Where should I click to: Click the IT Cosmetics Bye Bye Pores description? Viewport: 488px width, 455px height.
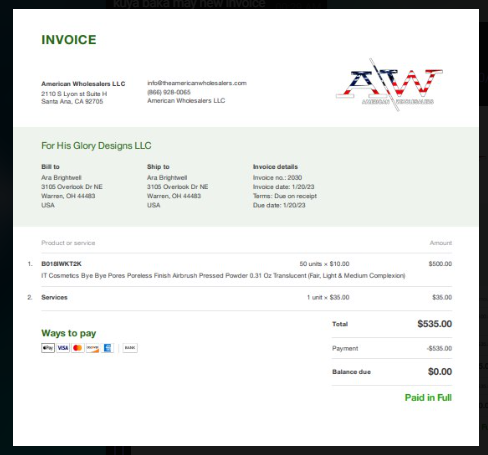(223, 276)
